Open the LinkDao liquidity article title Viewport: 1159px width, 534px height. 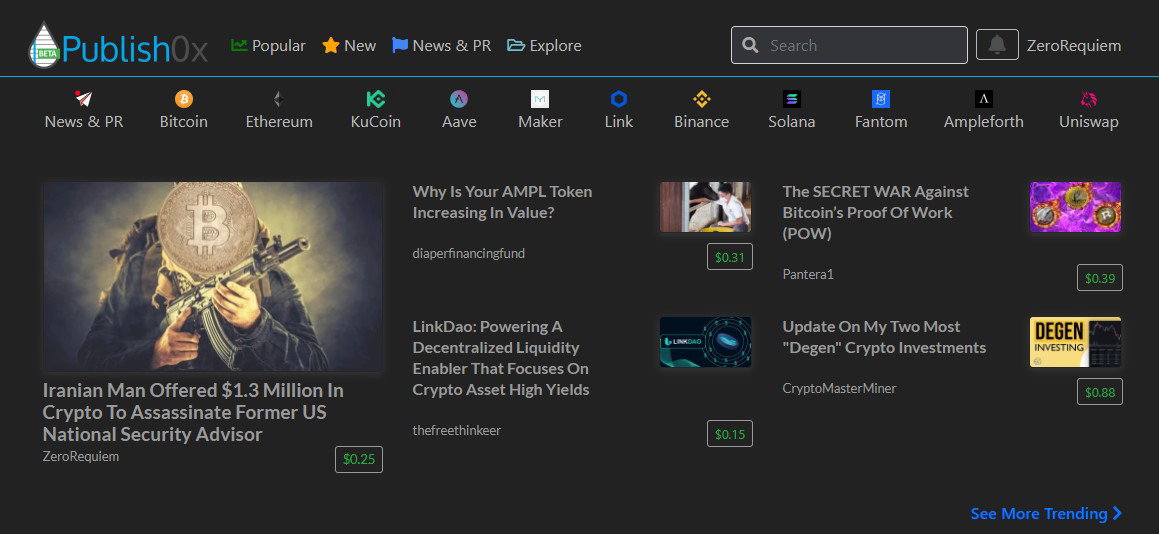(x=500, y=358)
